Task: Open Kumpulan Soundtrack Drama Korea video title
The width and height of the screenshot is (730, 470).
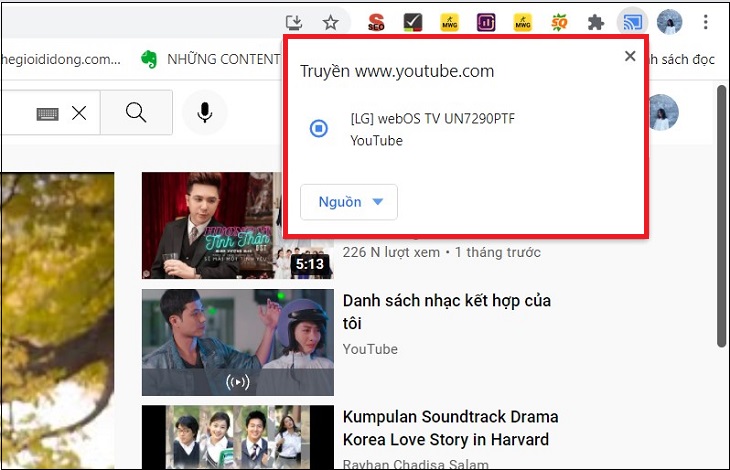Action: [451, 428]
